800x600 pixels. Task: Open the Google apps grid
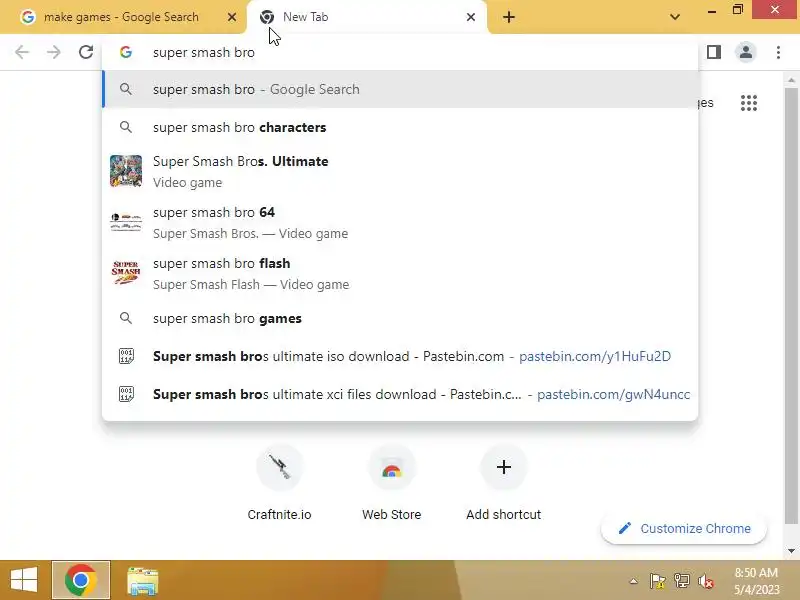click(748, 103)
